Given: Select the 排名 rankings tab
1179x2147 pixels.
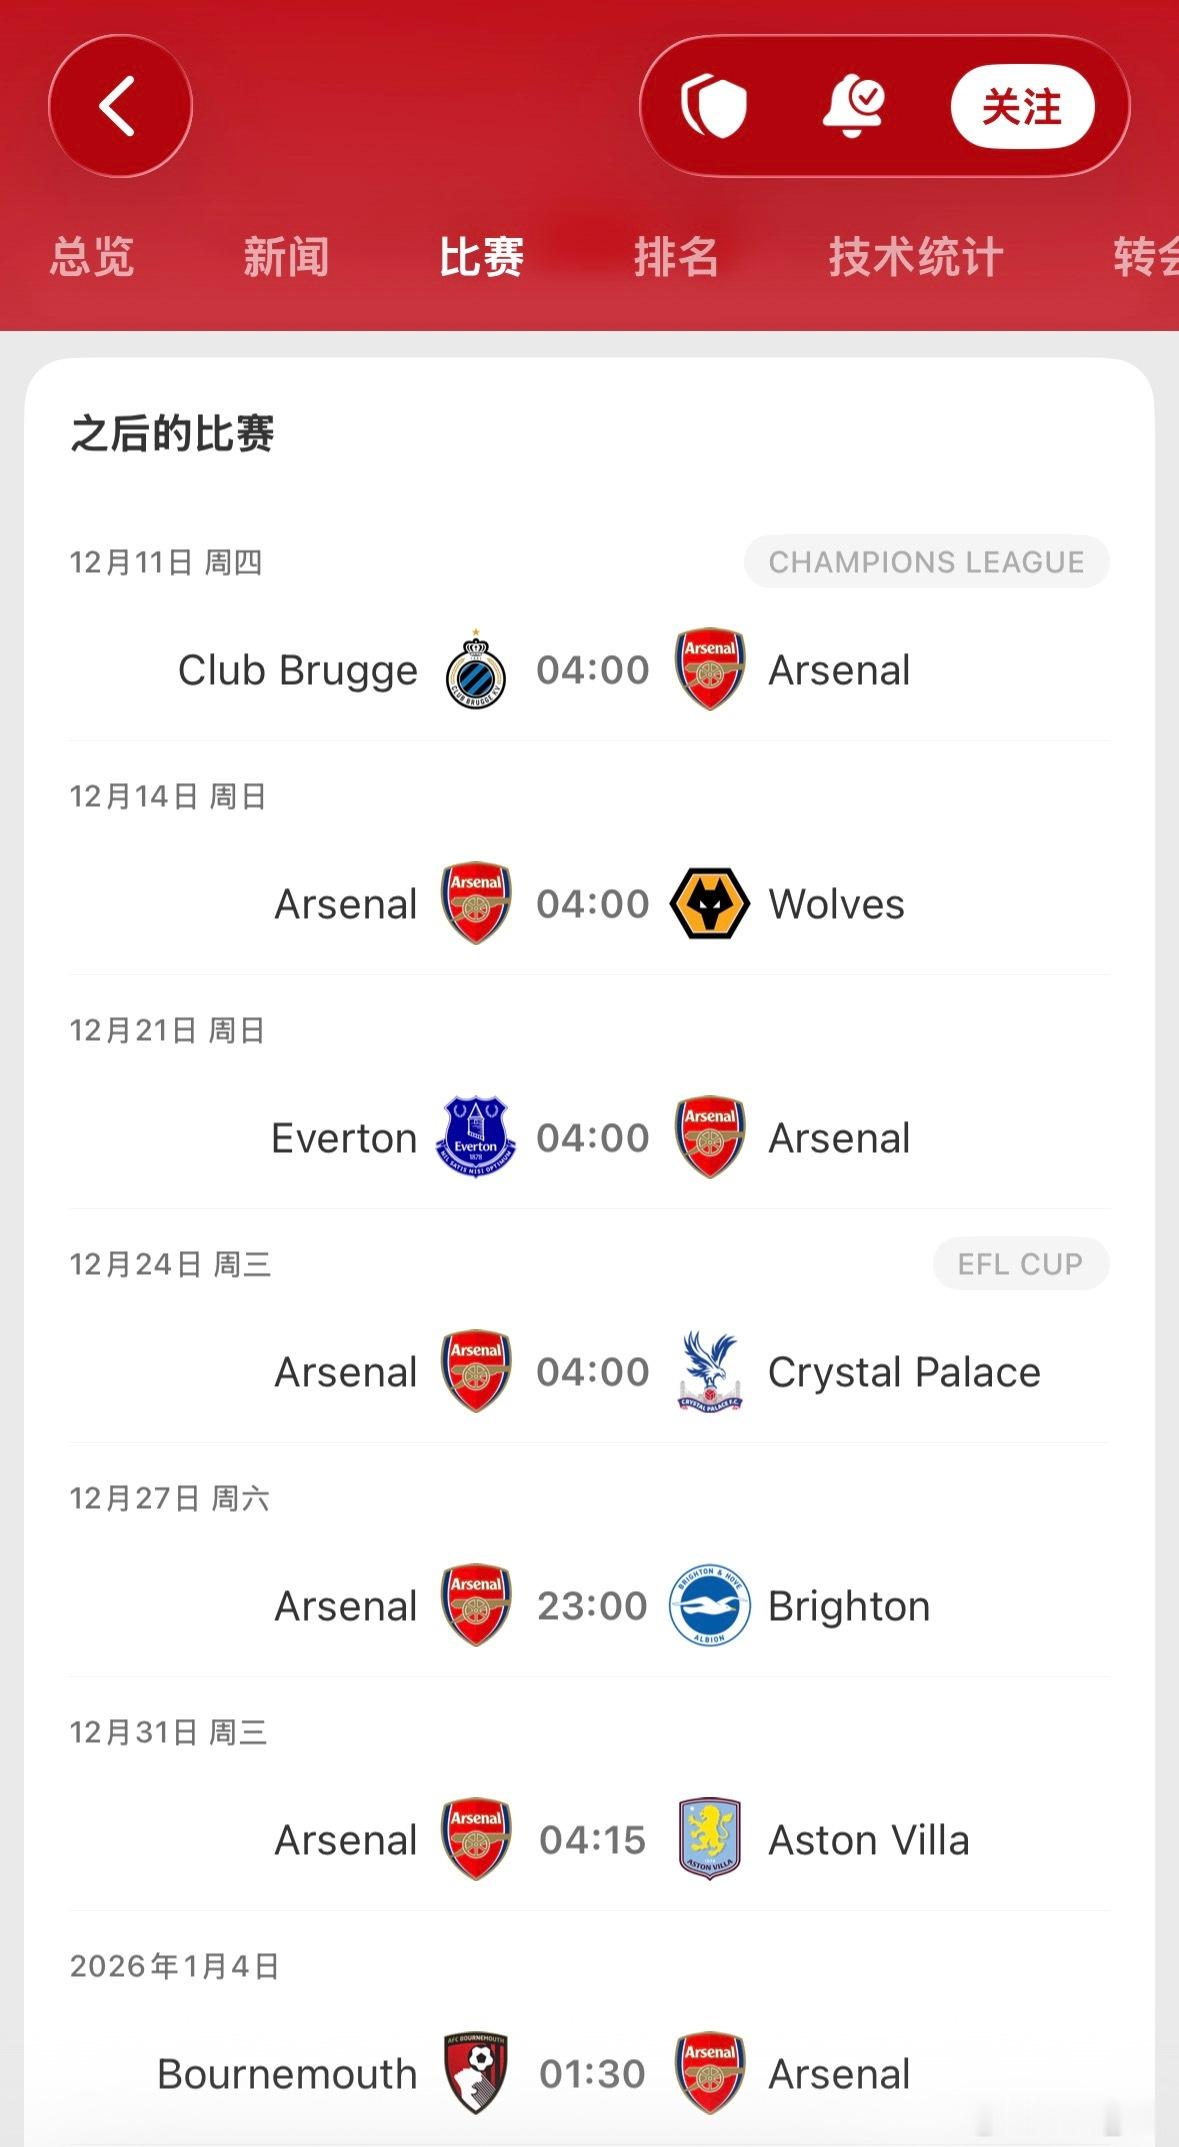Looking at the screenshot, I should 676,257.
